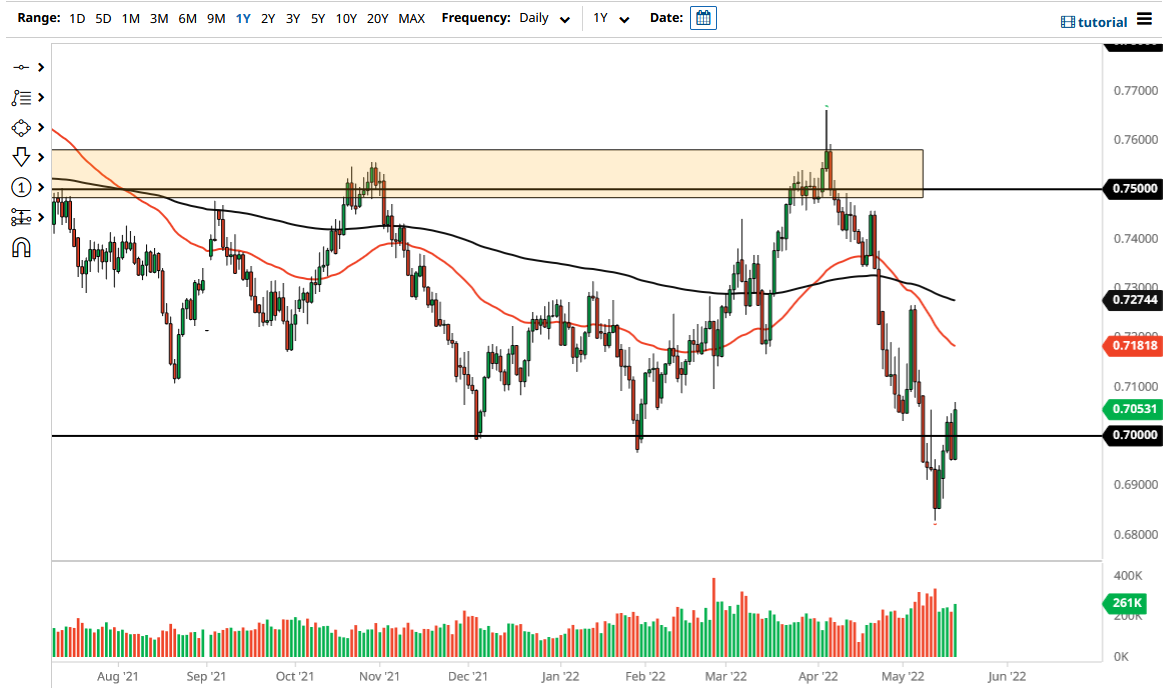Switch chart range to MAX
The image size is (1174, 694).
[x=411, y=18]
